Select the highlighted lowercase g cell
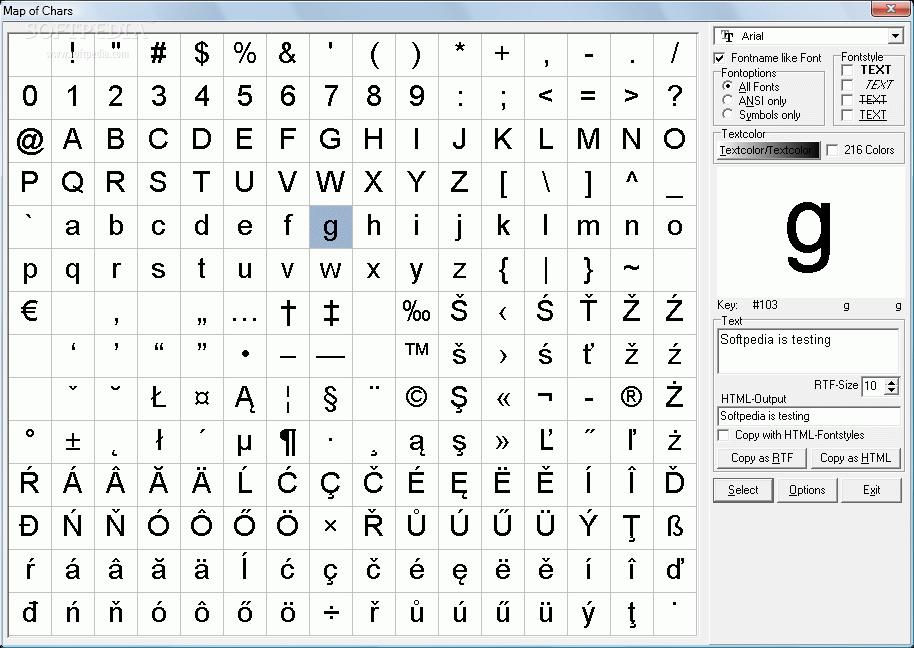 [331, 227]
